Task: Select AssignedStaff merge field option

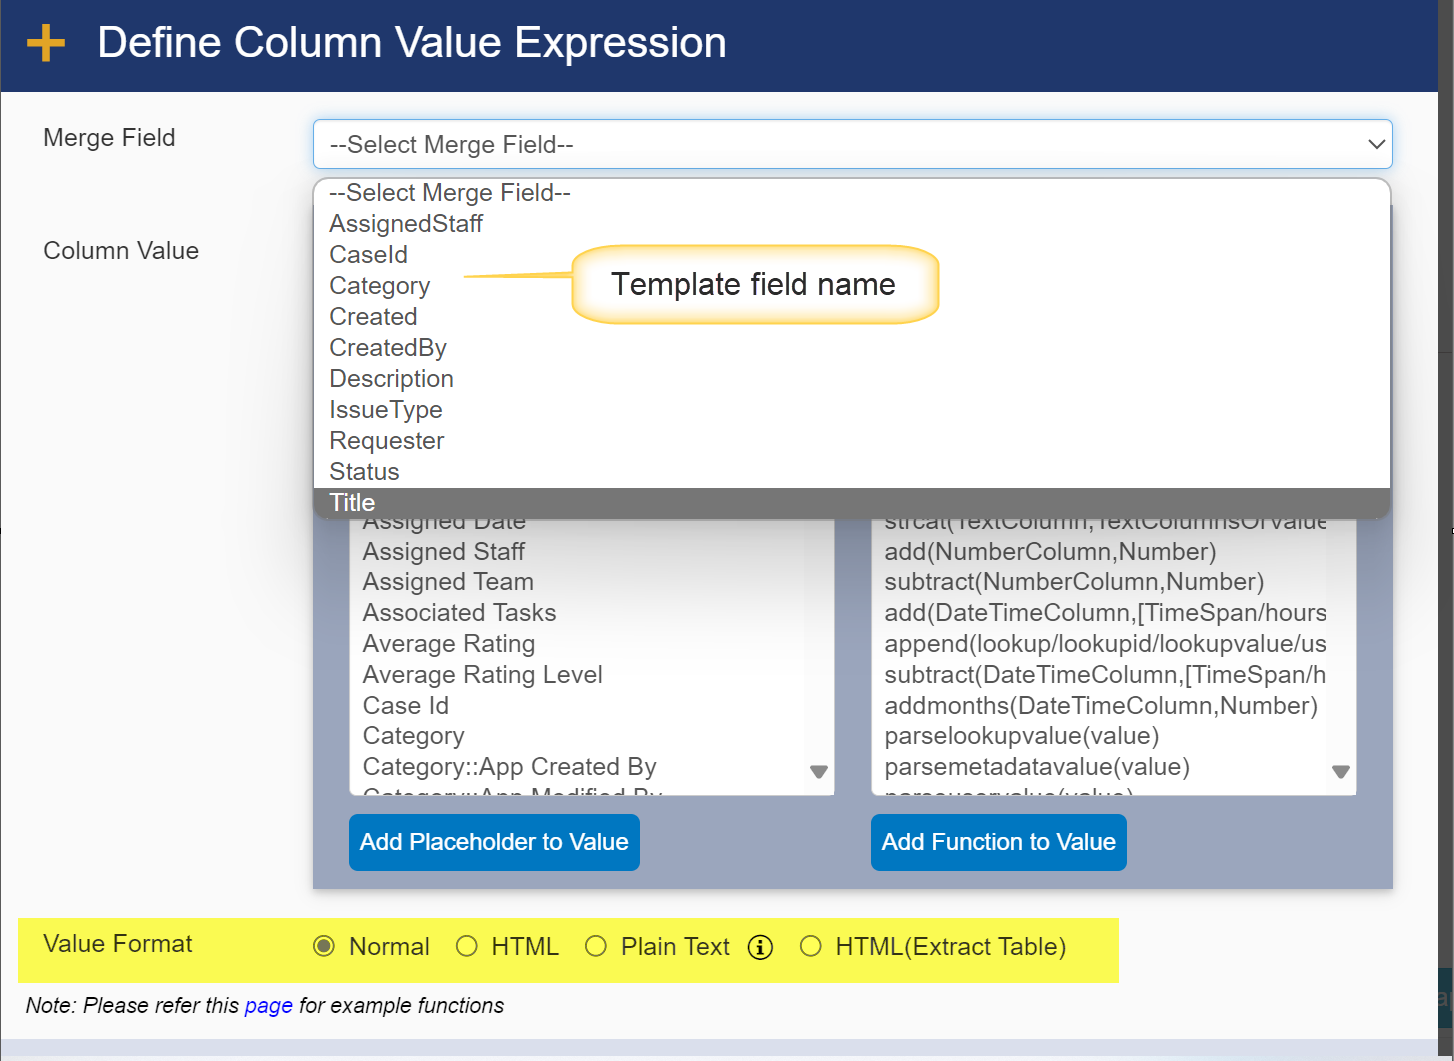Action: 852,224
